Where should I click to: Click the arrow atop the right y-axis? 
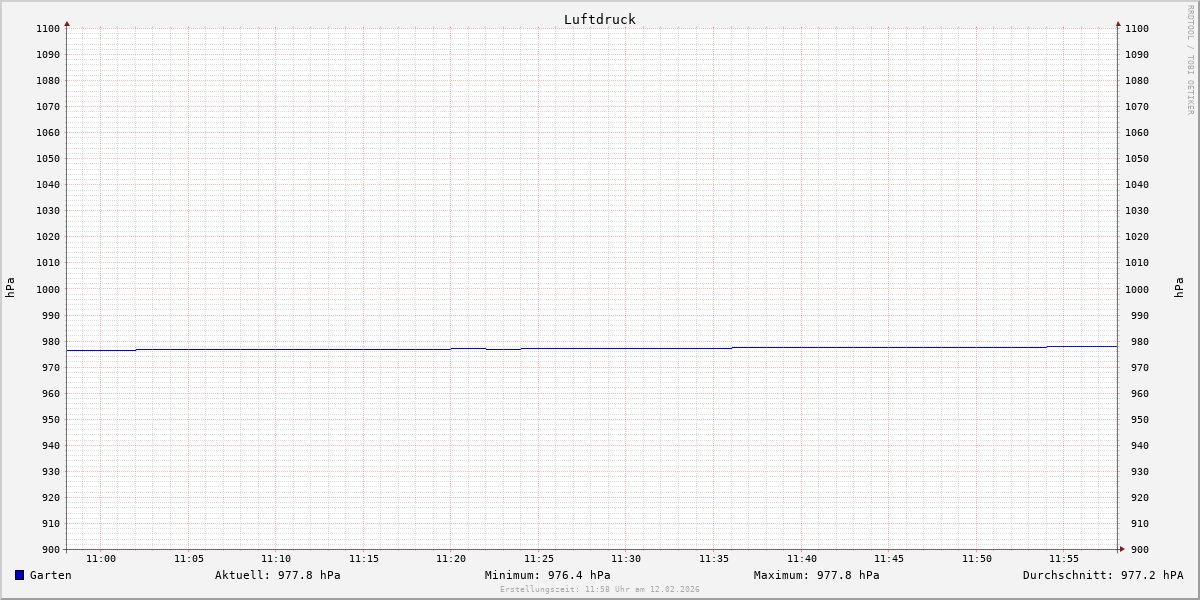1118,23
